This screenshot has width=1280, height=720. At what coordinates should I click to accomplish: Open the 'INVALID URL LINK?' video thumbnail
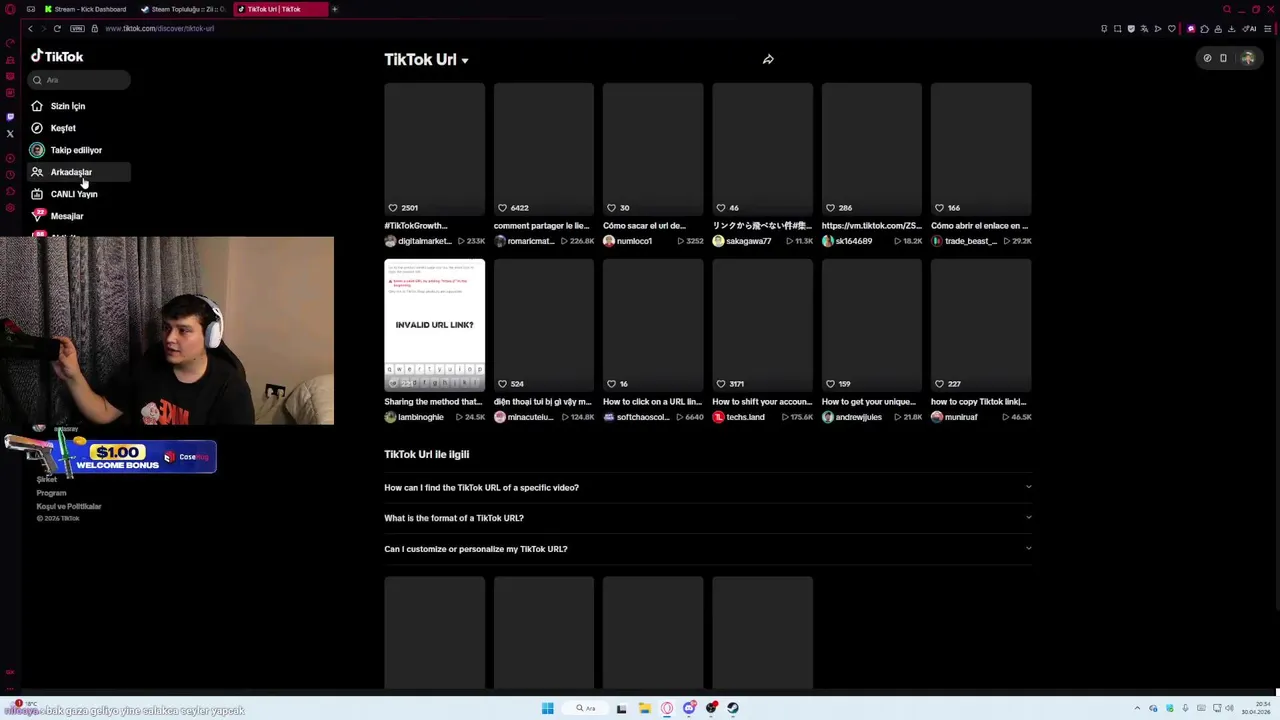pos(434,325)
